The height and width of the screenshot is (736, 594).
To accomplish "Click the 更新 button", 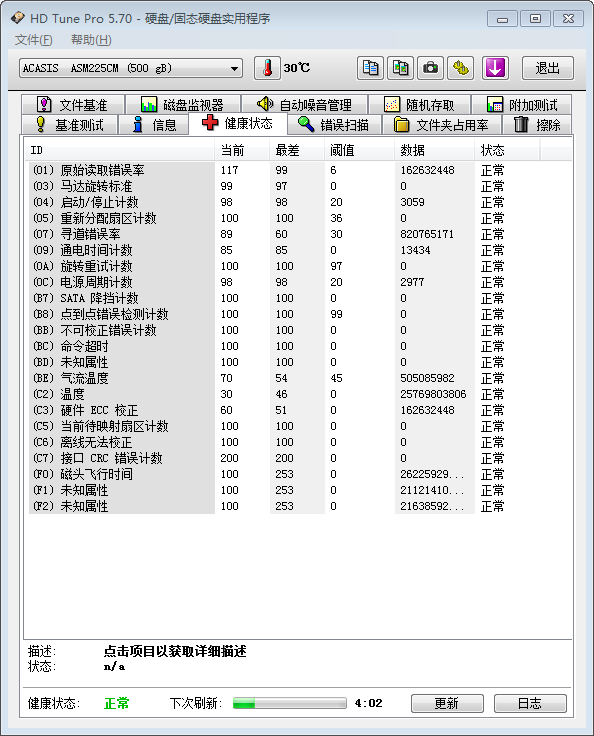I will pos(447,703).
